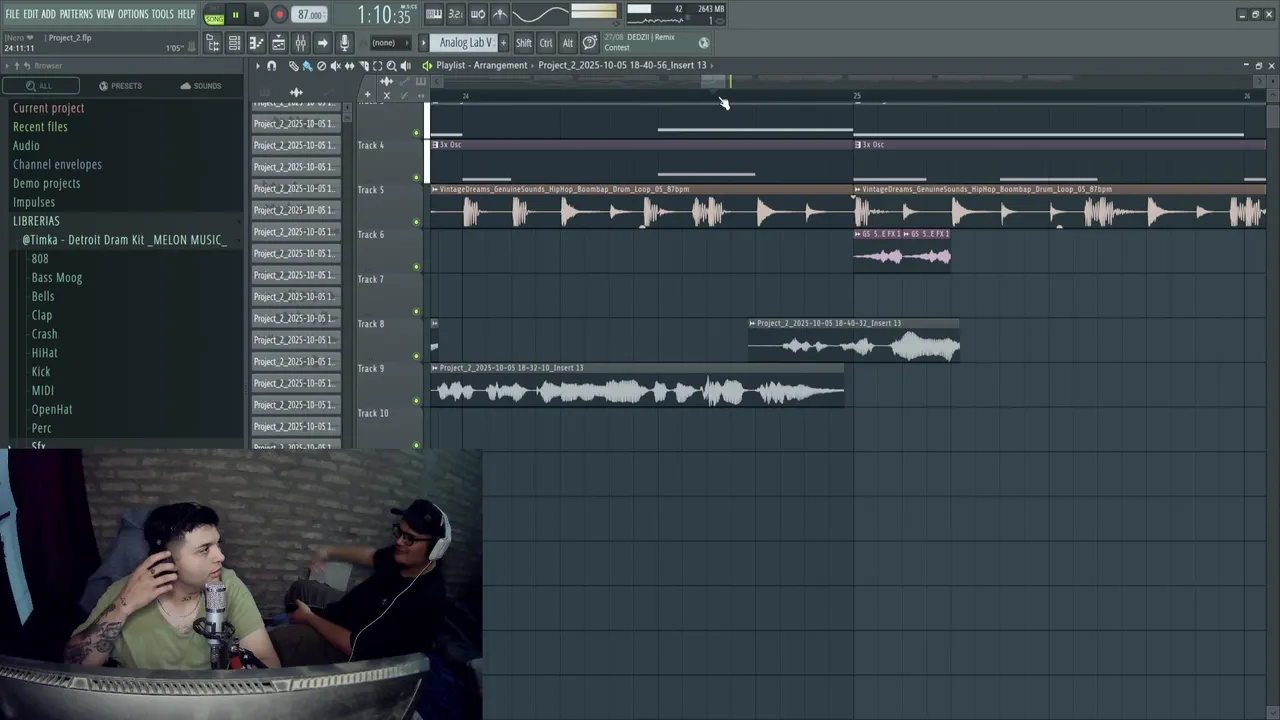Toggle the Ctrl modifier button
Screen dimensions: 1280x720
pos(546,43)
